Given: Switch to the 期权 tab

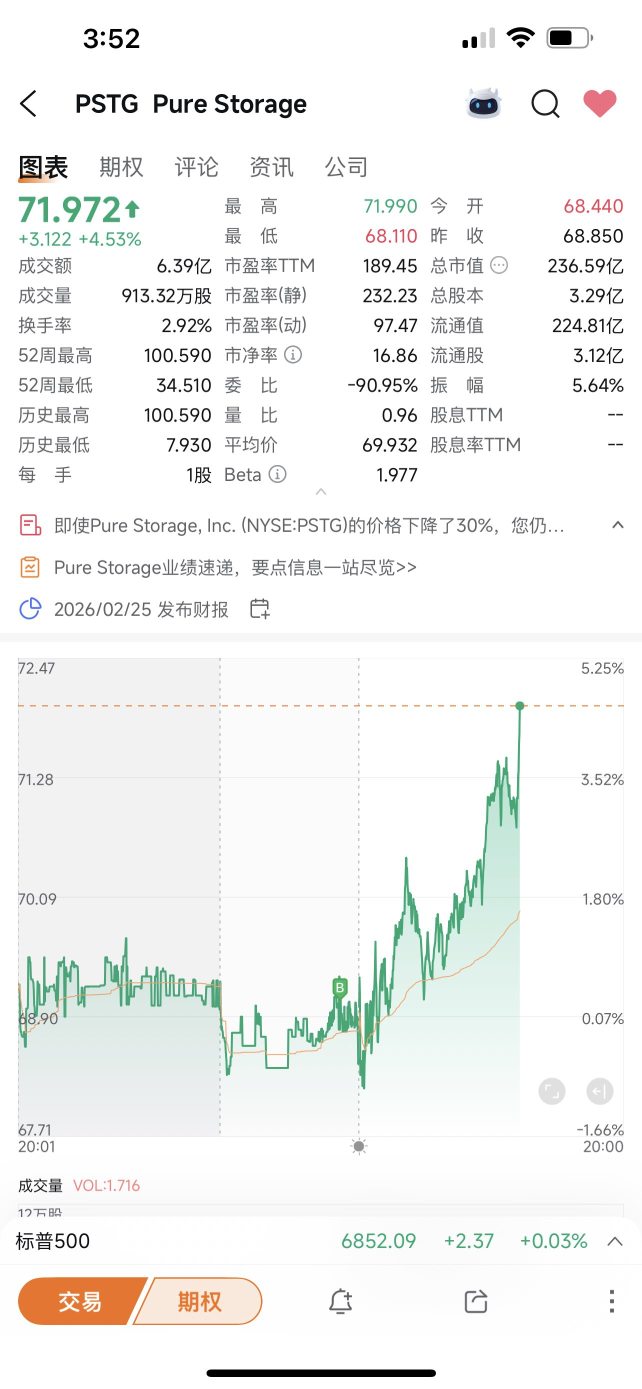Looking at the screenshot, I should (121, 167).
